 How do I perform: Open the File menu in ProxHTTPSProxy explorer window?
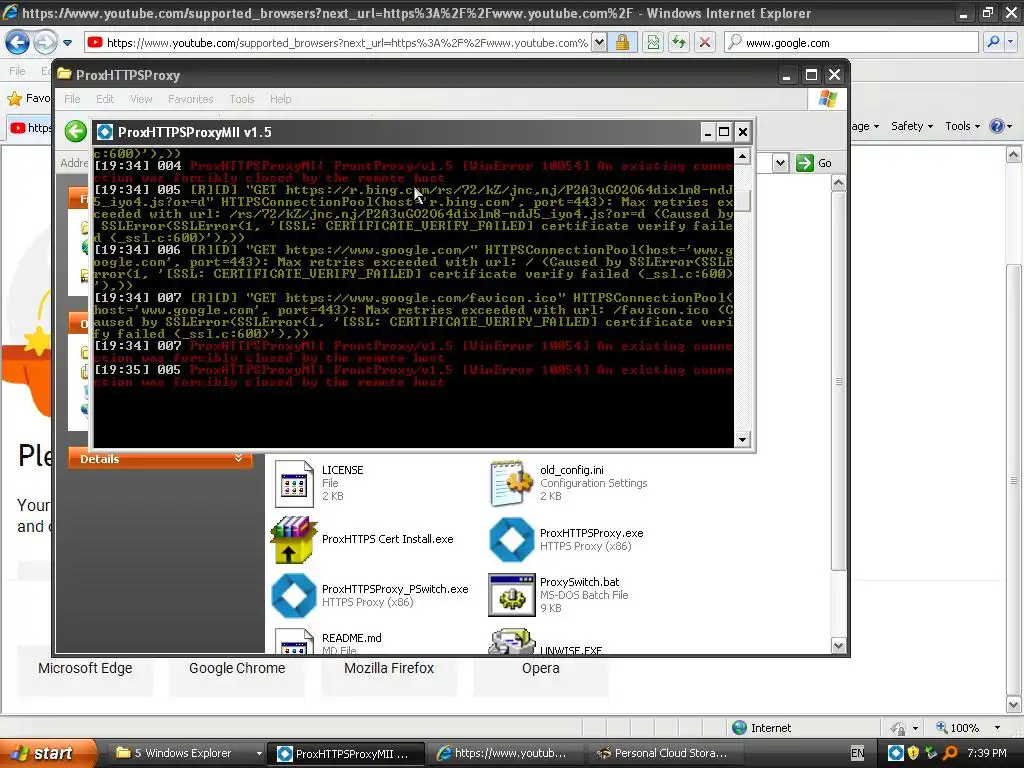(72, 99)
